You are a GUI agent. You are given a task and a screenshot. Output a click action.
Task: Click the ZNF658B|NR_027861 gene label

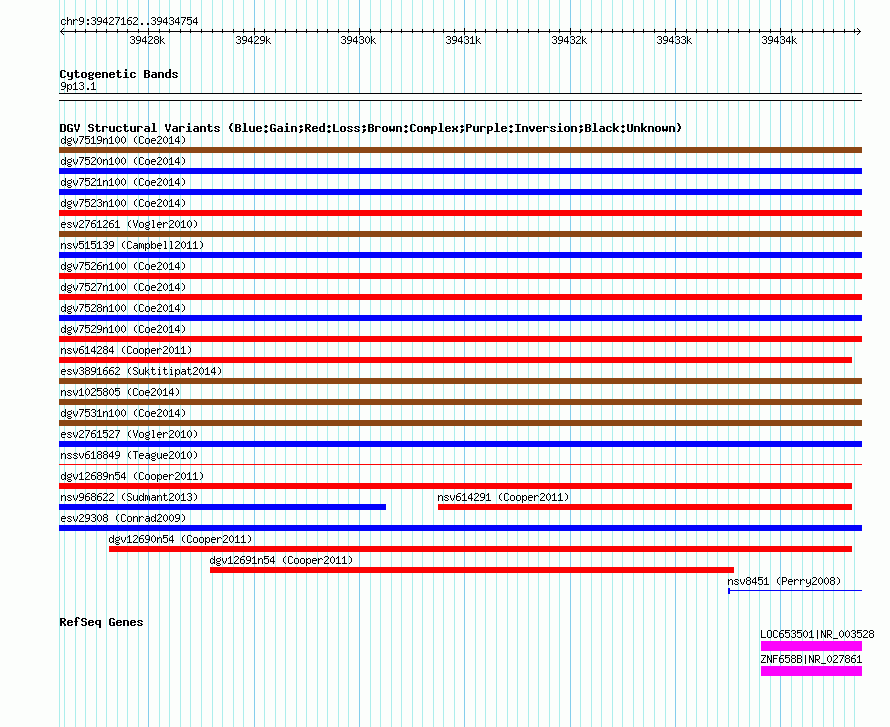coord(811,659)
